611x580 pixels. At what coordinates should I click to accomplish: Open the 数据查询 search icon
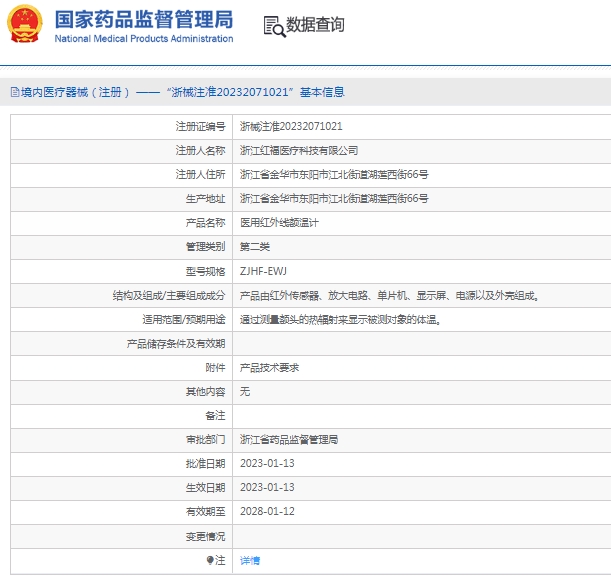coord(274,27)
